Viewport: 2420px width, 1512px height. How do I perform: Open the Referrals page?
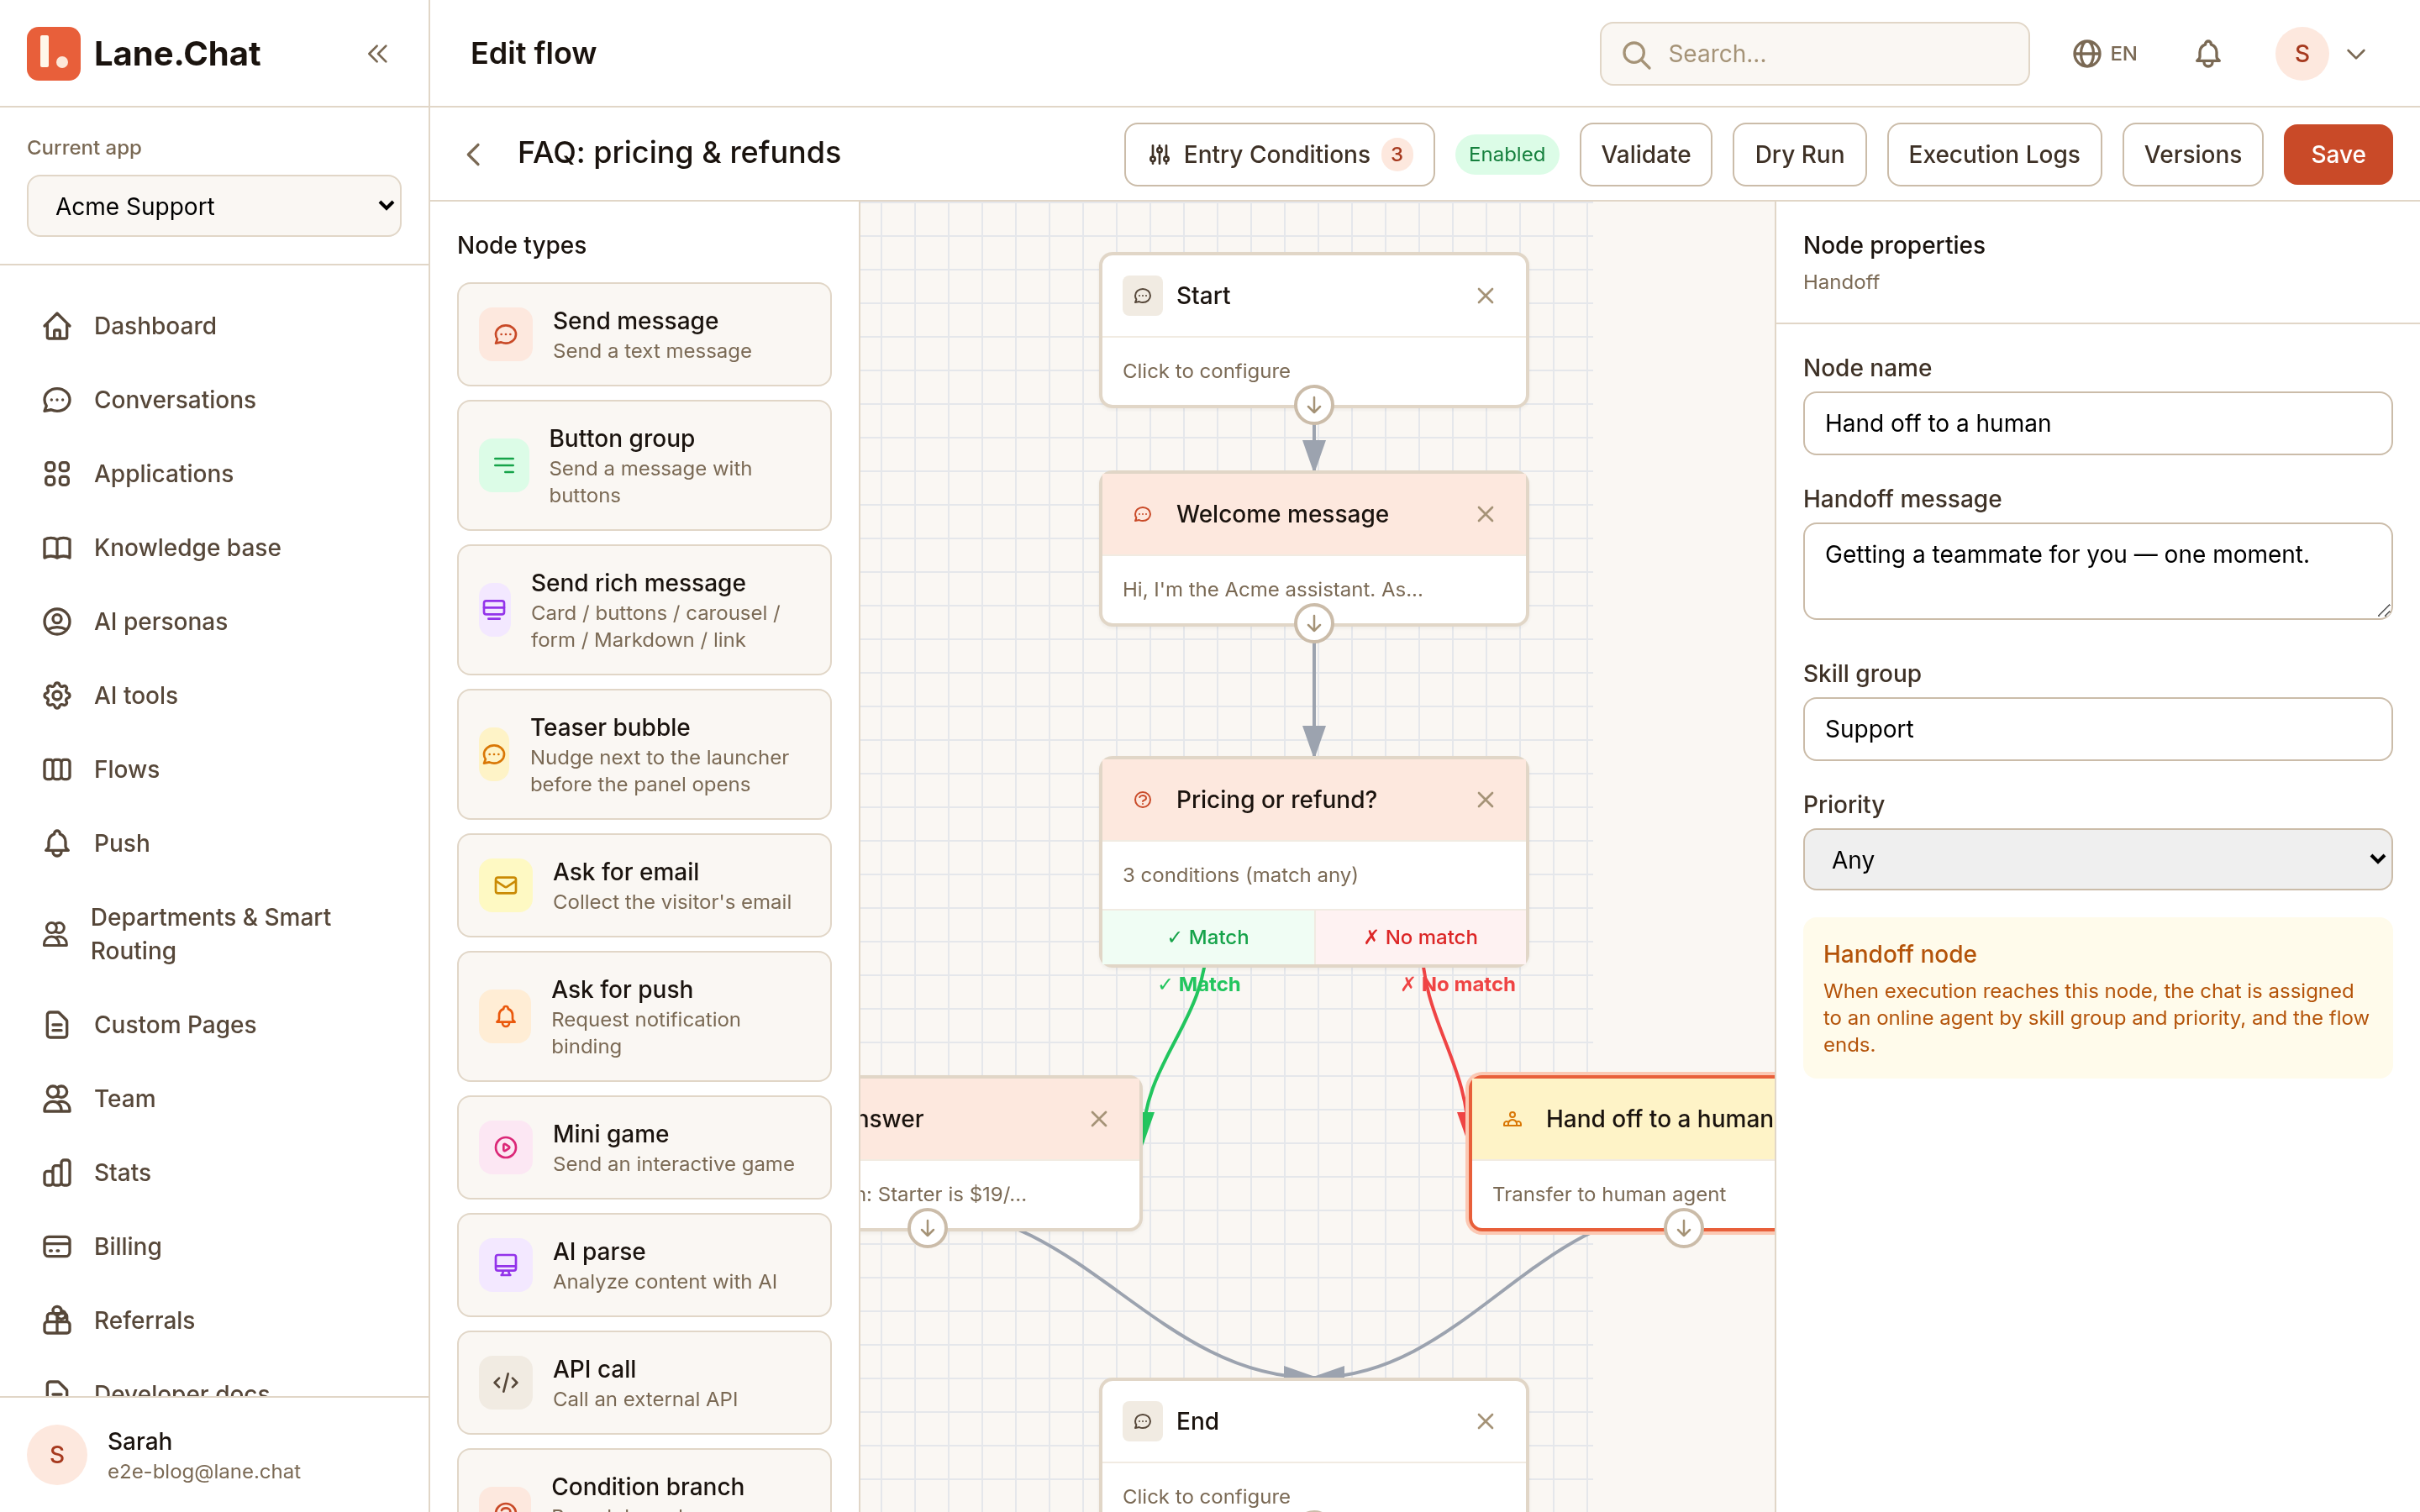[215, 1320]
